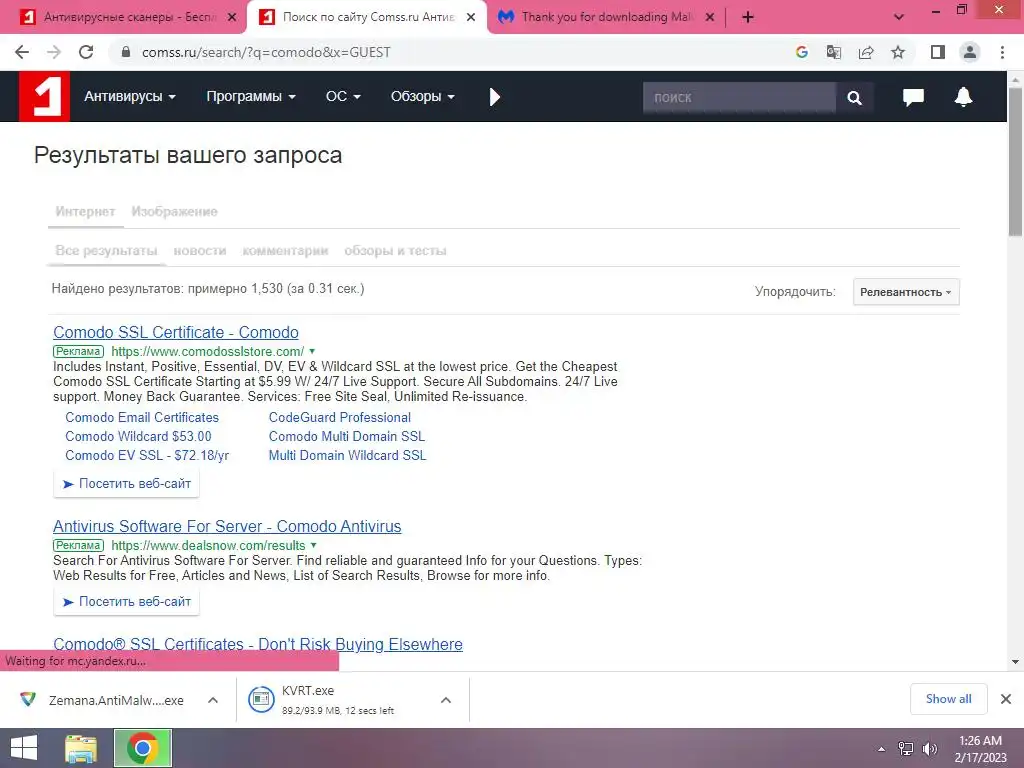Expand the Обзоры menu
This screenshot has height=768, width=1024.
pyautogui.click(x=423, y=97)
